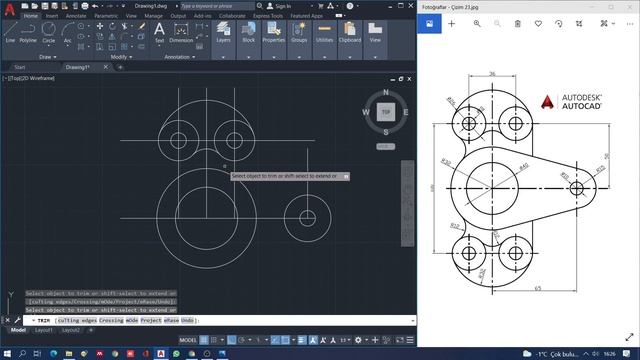
Task: Switch to the Layout1 tab
Action: 43,330
